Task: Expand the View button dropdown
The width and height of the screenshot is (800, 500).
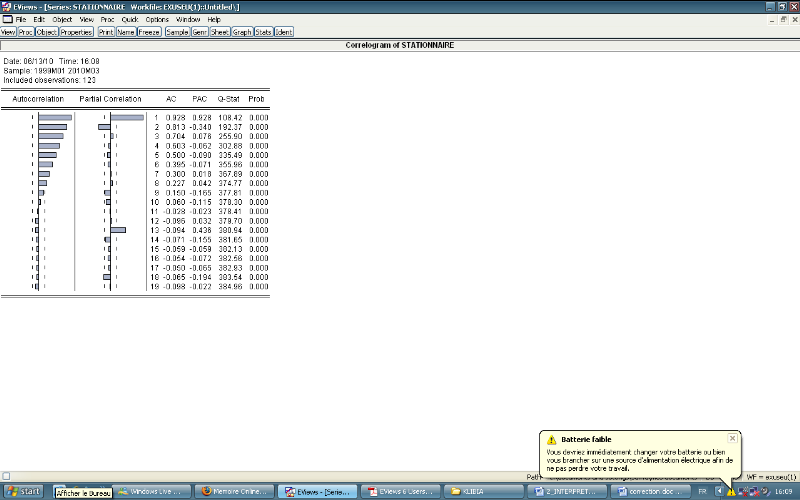Action: pos(8,32)
